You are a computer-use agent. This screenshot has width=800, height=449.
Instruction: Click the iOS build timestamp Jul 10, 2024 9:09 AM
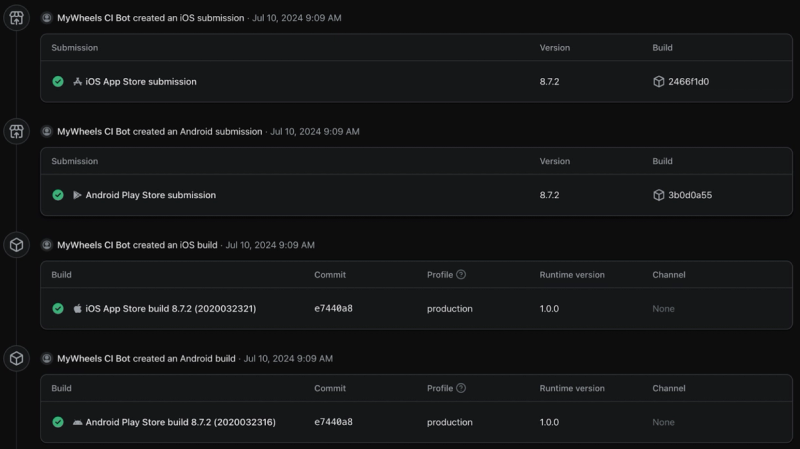point(270,245)
